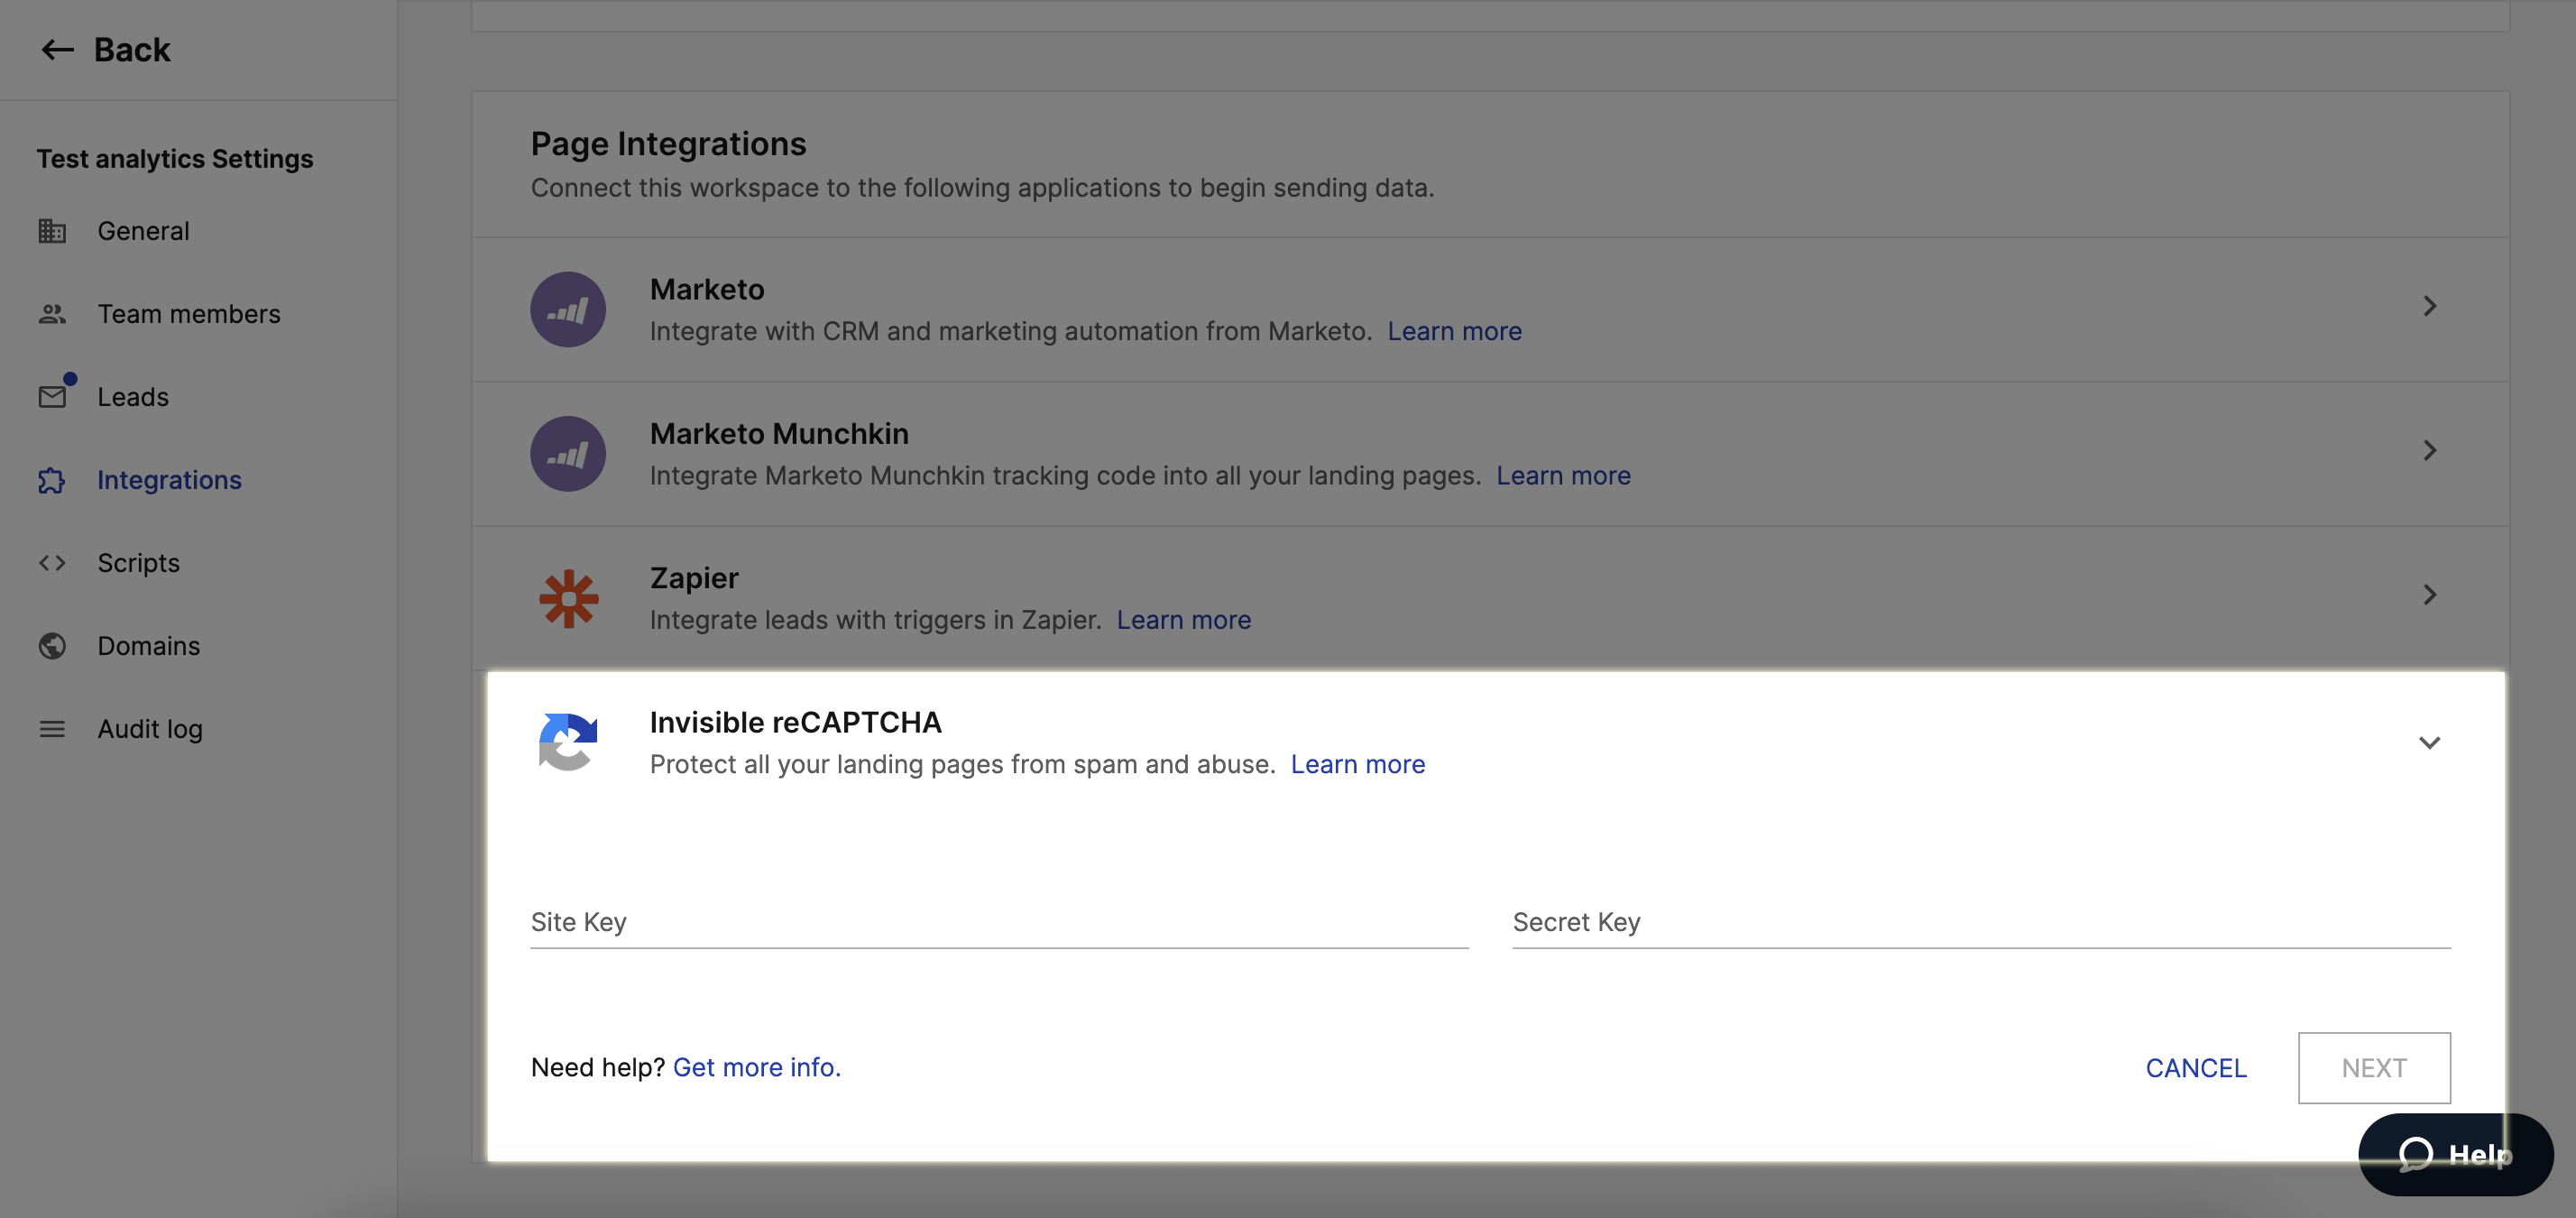
Task: Click the CANCEL button
Action: [x=2196, y=1068]
